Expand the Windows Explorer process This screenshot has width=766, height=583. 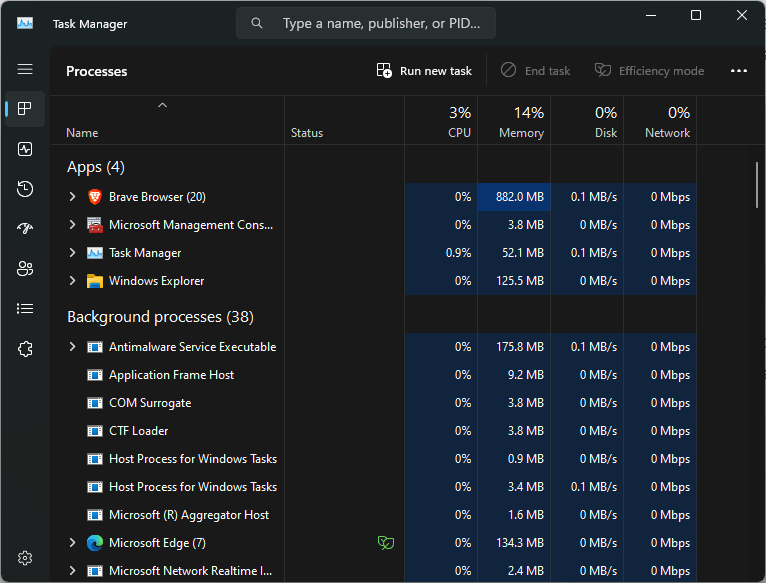click(x=72, y=281)
